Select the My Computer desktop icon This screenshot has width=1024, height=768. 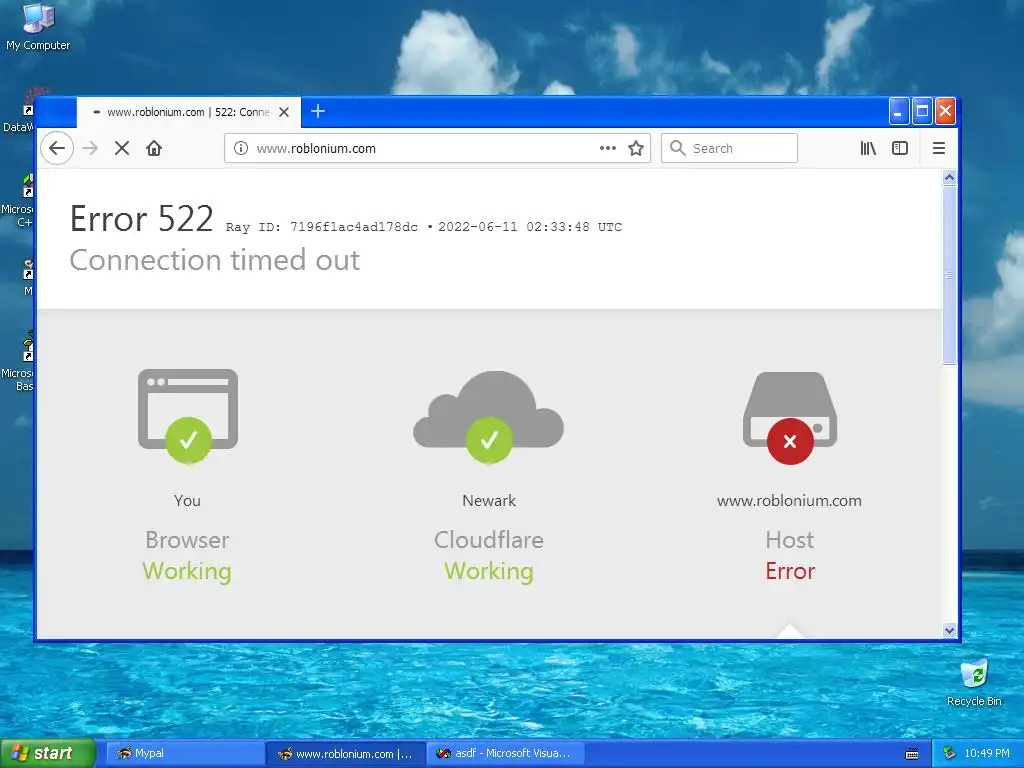point(38,27)
